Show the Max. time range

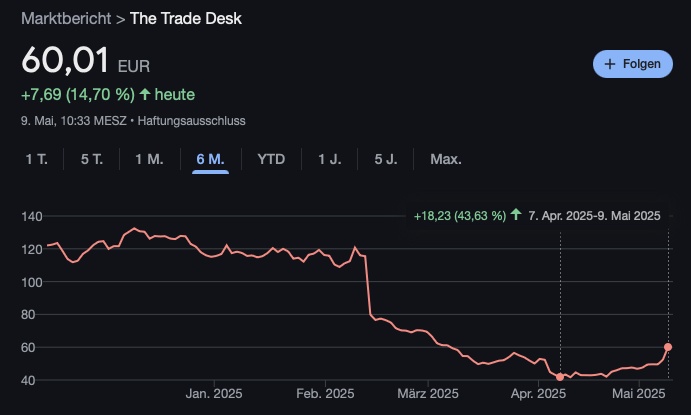click(446, 159)
